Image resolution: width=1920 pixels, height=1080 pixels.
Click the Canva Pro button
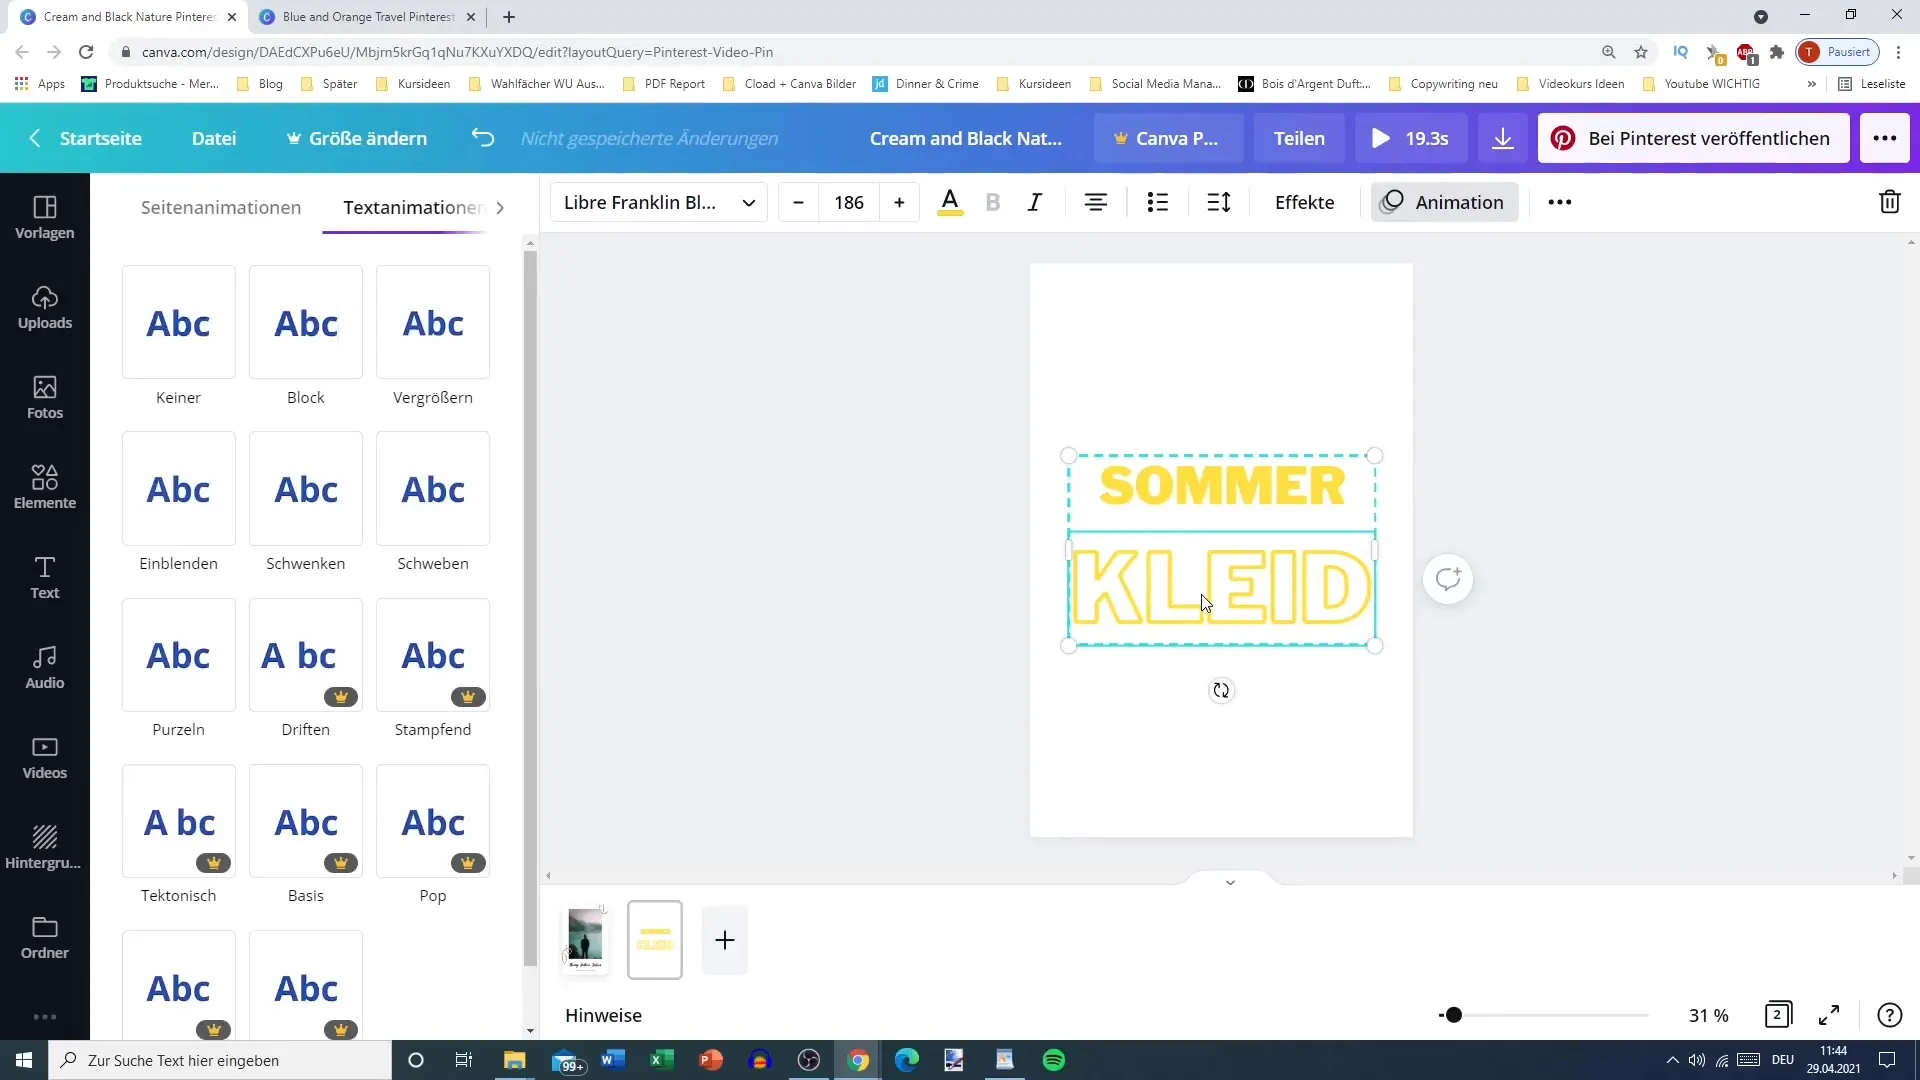[x=1168, y=138]
